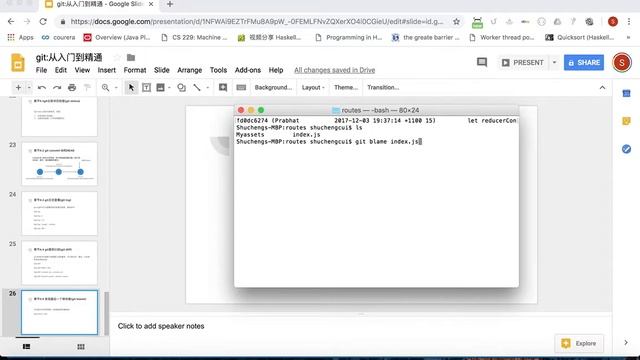Click the Zoom magnifier icon

105,87
